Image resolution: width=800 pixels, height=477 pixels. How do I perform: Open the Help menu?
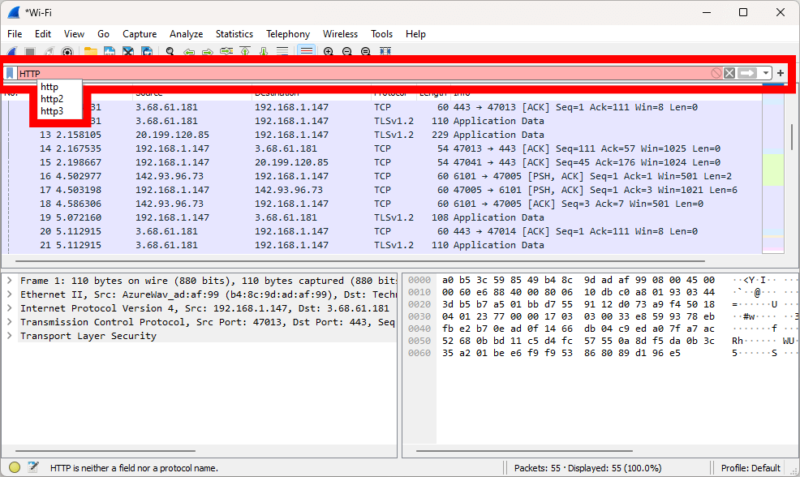point(415,34)
